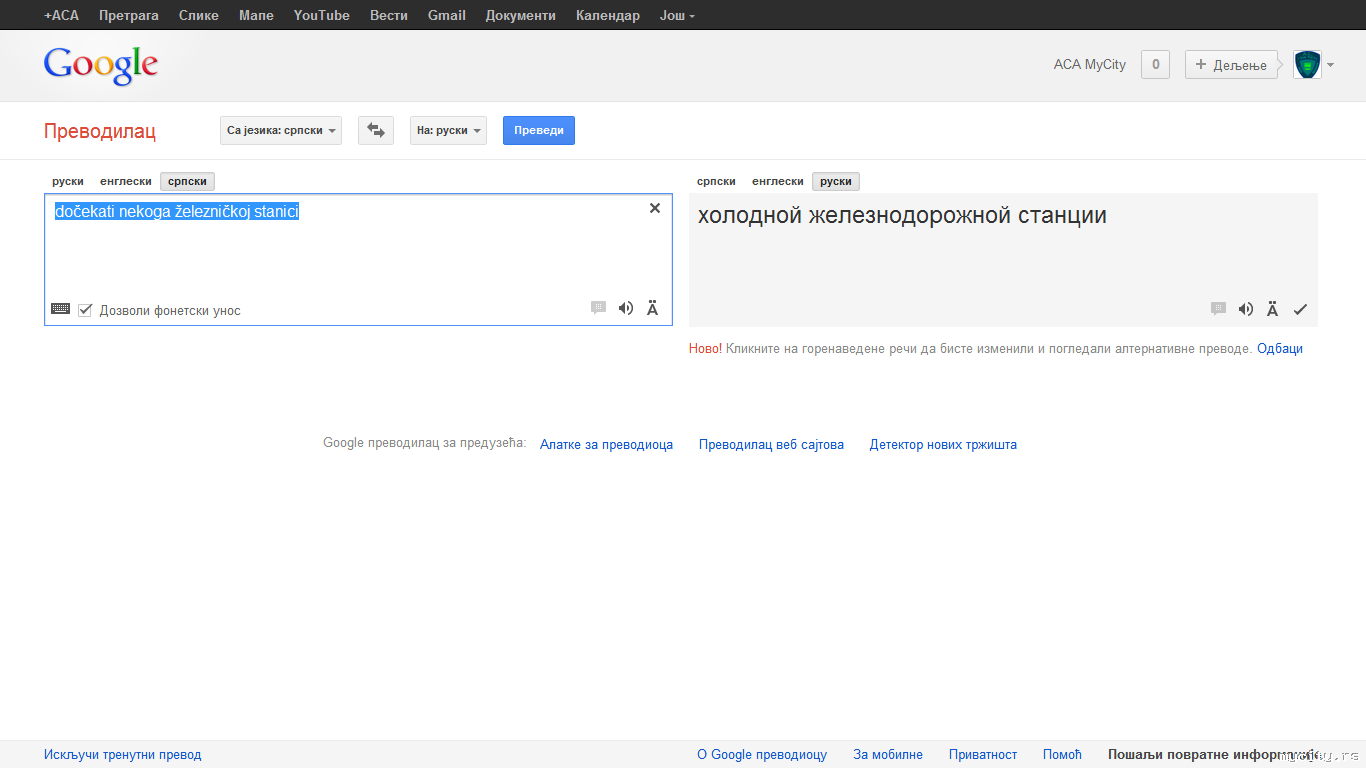Open Gmail from the top bar
The image size is (1366, 768).
click(x=447, y=15)
